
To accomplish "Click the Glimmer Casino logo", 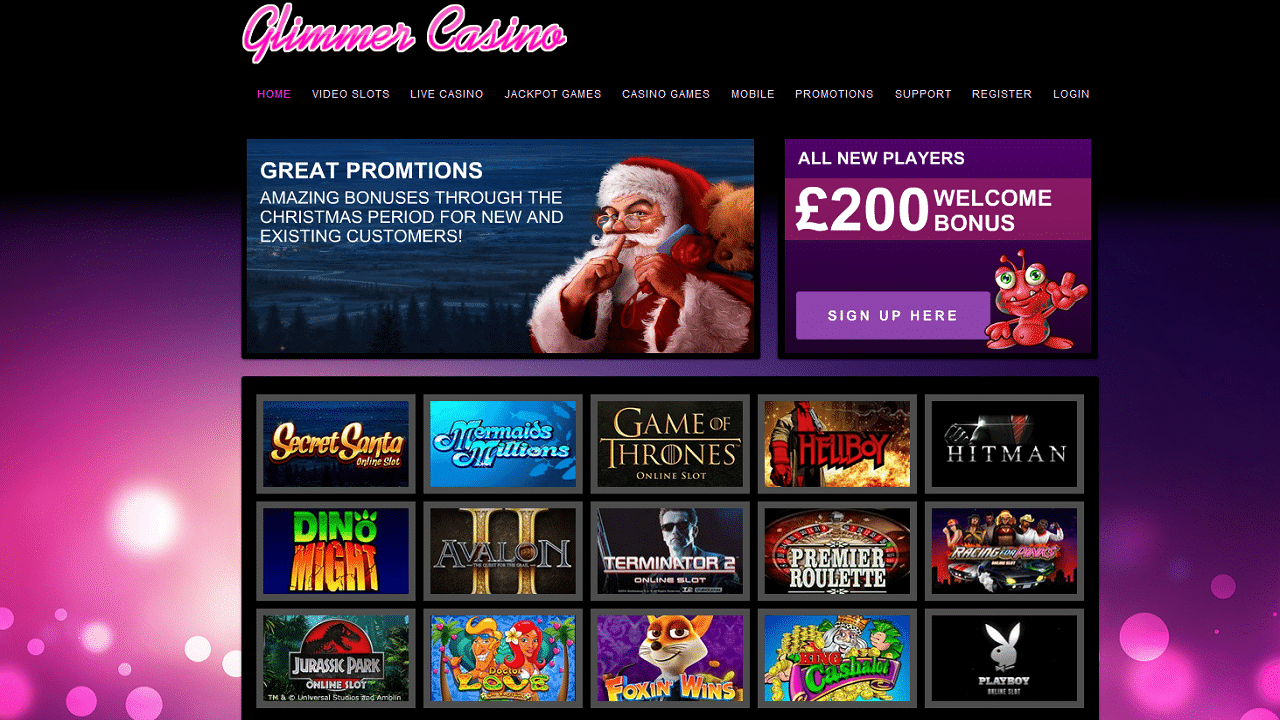I will pos(404,32).
